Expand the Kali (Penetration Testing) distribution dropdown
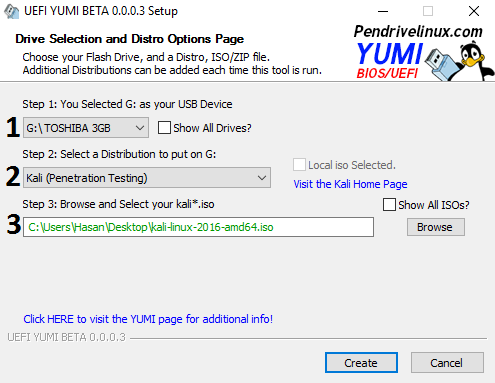495x383 pixels. point(147,178)
